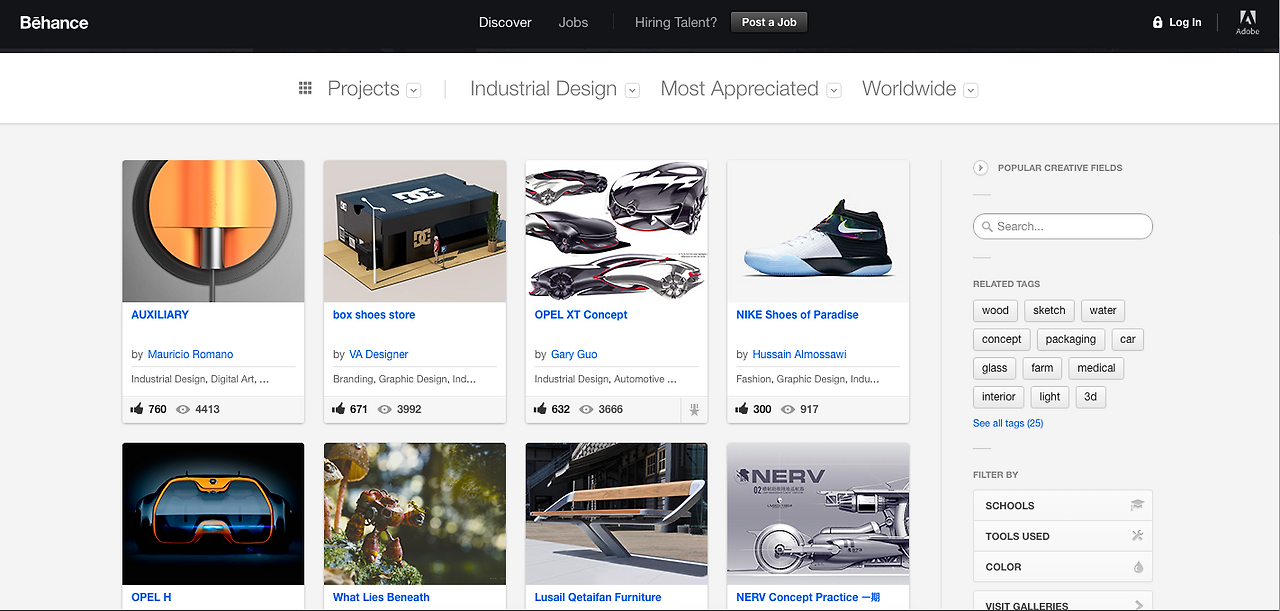
Task: Click the Popular Creative Fields arrow icon
Action: (980, 168)
